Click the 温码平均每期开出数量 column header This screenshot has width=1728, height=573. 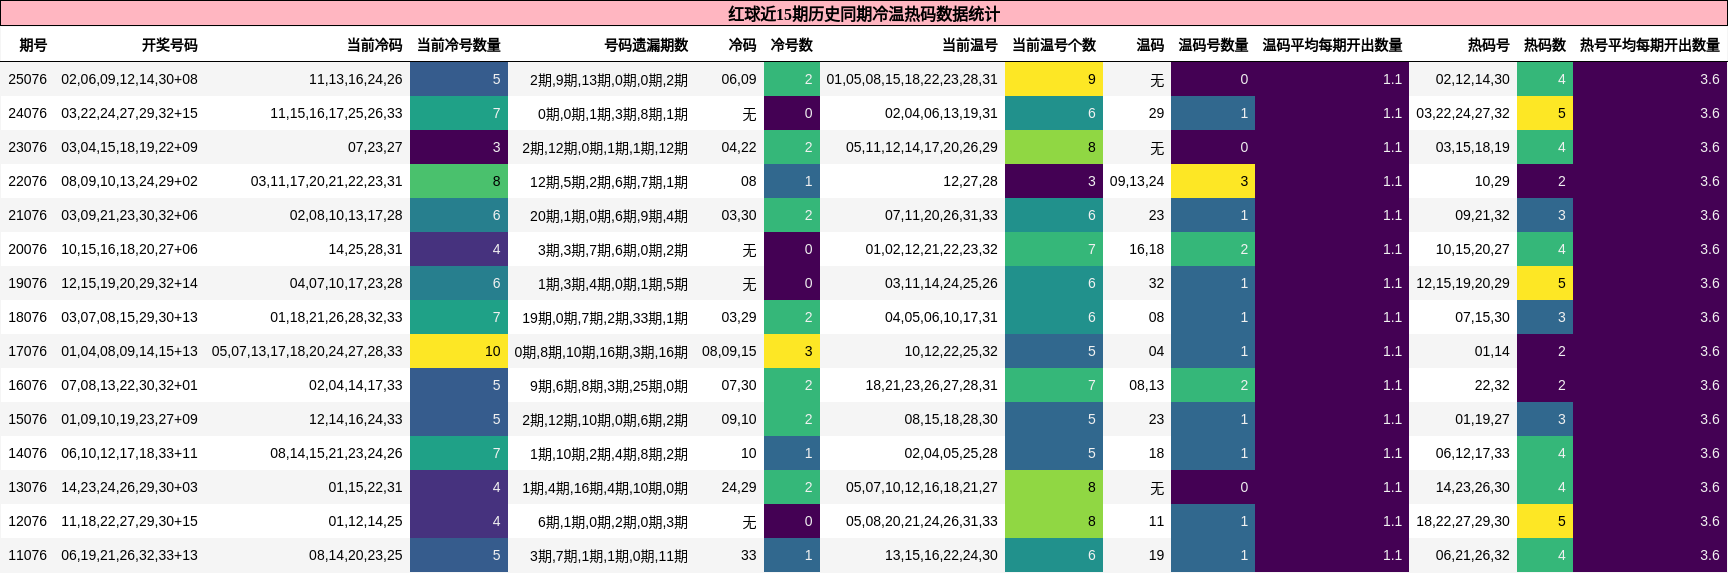click(x=1332, y=45)
